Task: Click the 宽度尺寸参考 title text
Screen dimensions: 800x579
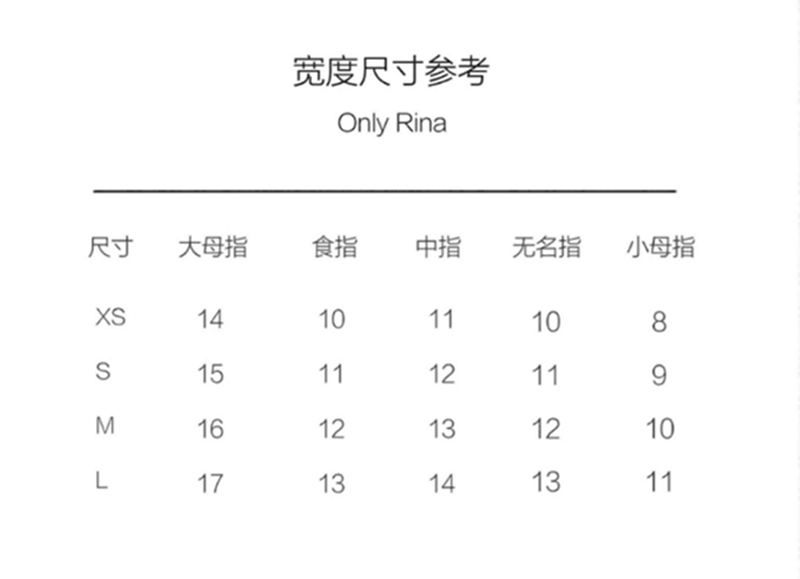Action: (391, 73)
